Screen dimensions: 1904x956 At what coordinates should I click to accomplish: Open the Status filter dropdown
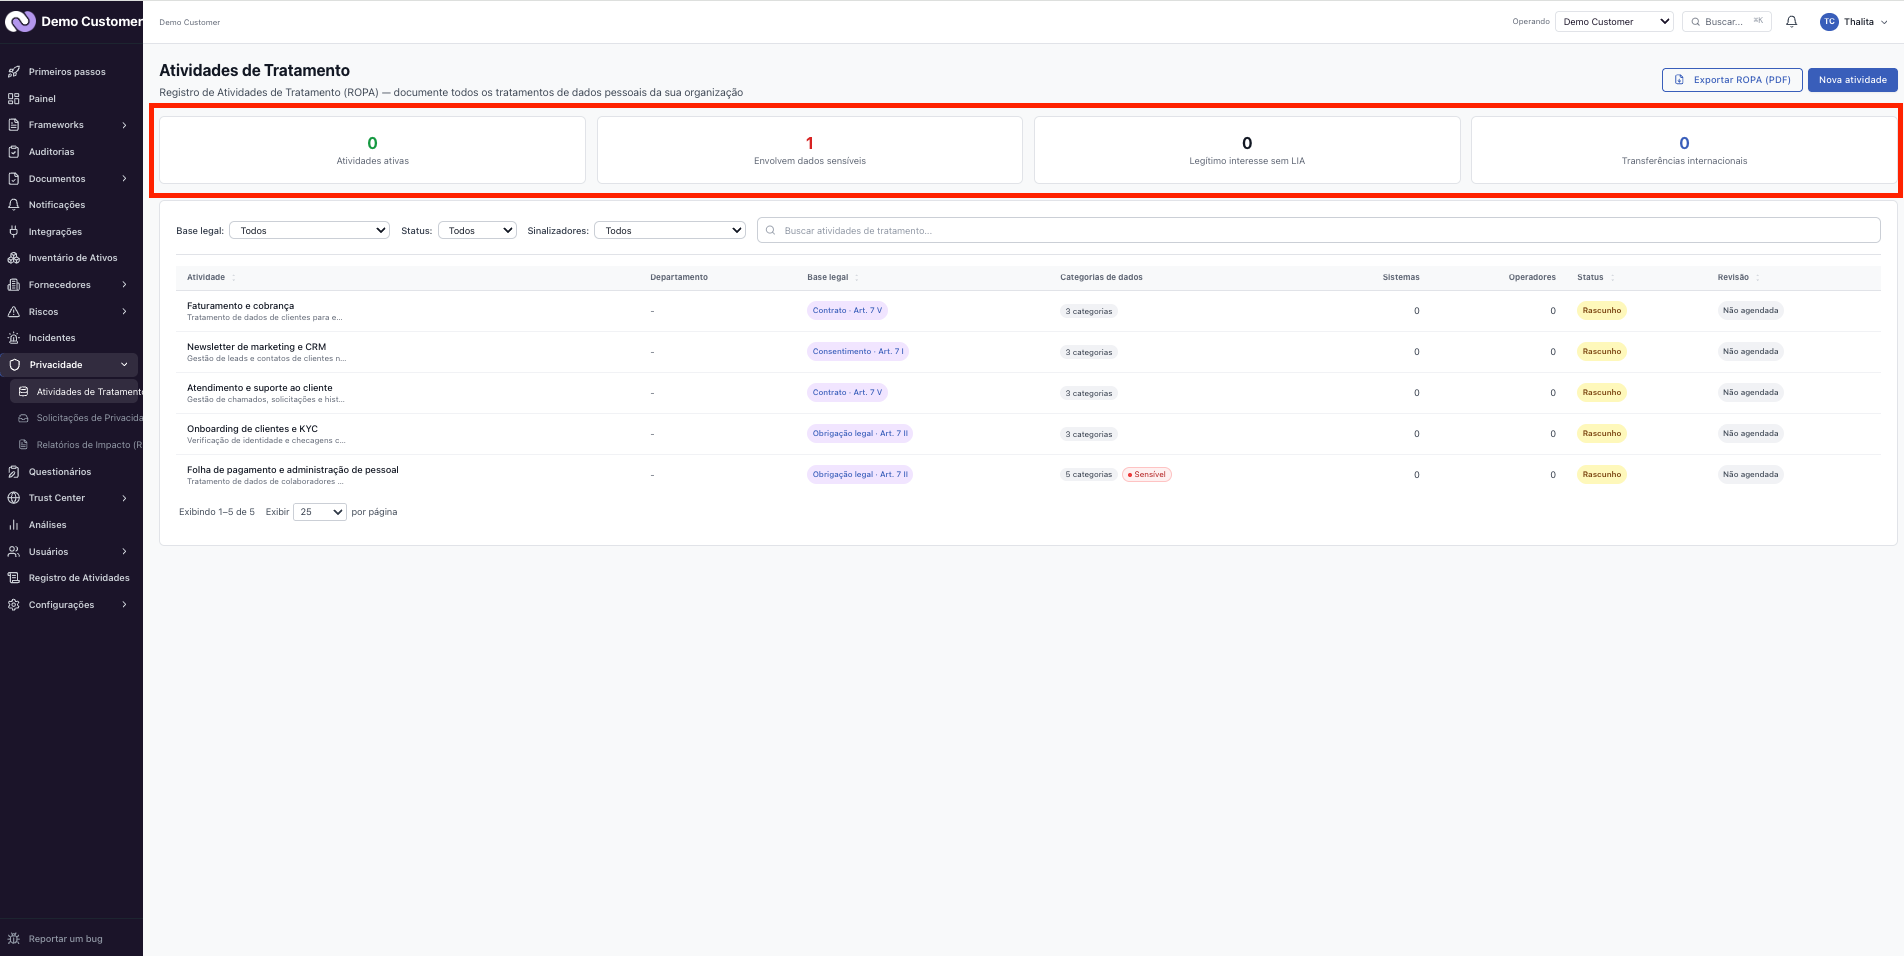tap(477, 231)
